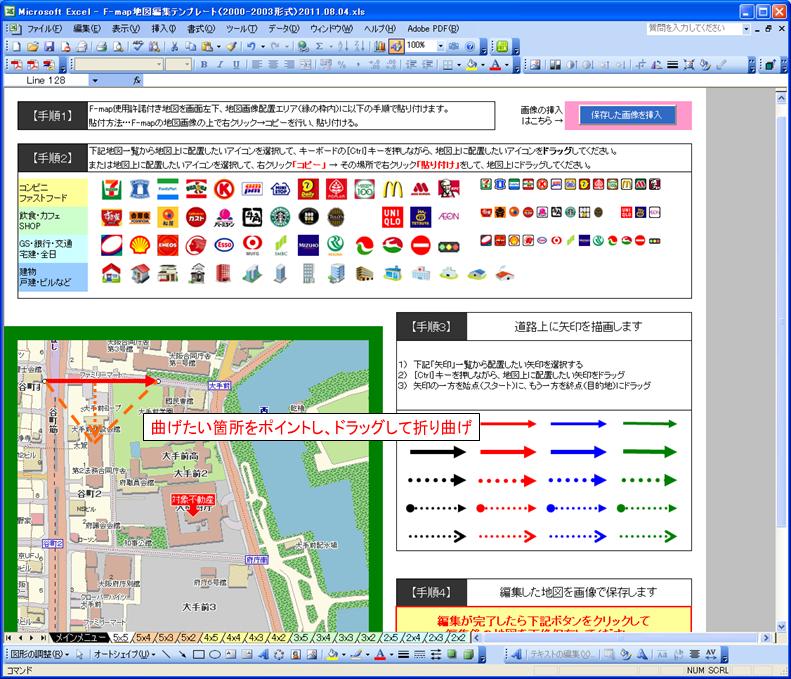
Task: Select the thin red solid arrow
Action: point(507,424)
